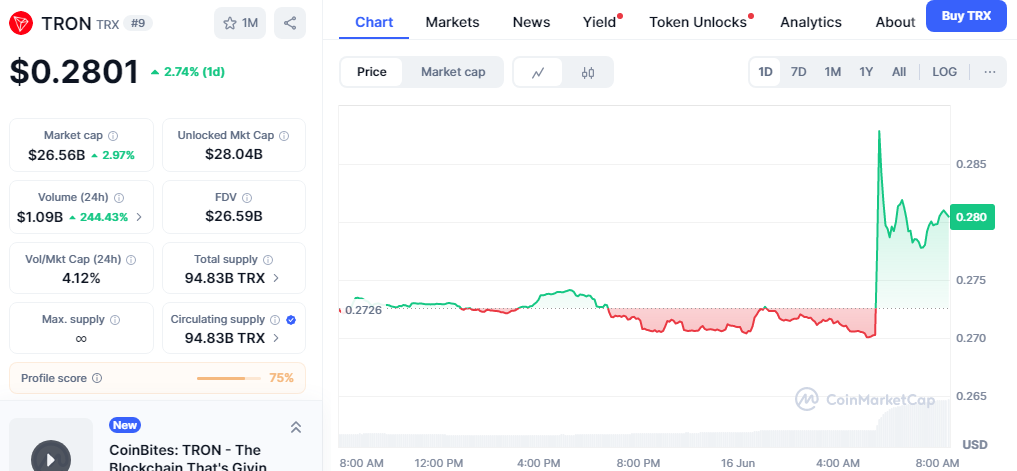Switch to candlestick chart icon
Screen dimensions: 1017x471
click(588, 72)
